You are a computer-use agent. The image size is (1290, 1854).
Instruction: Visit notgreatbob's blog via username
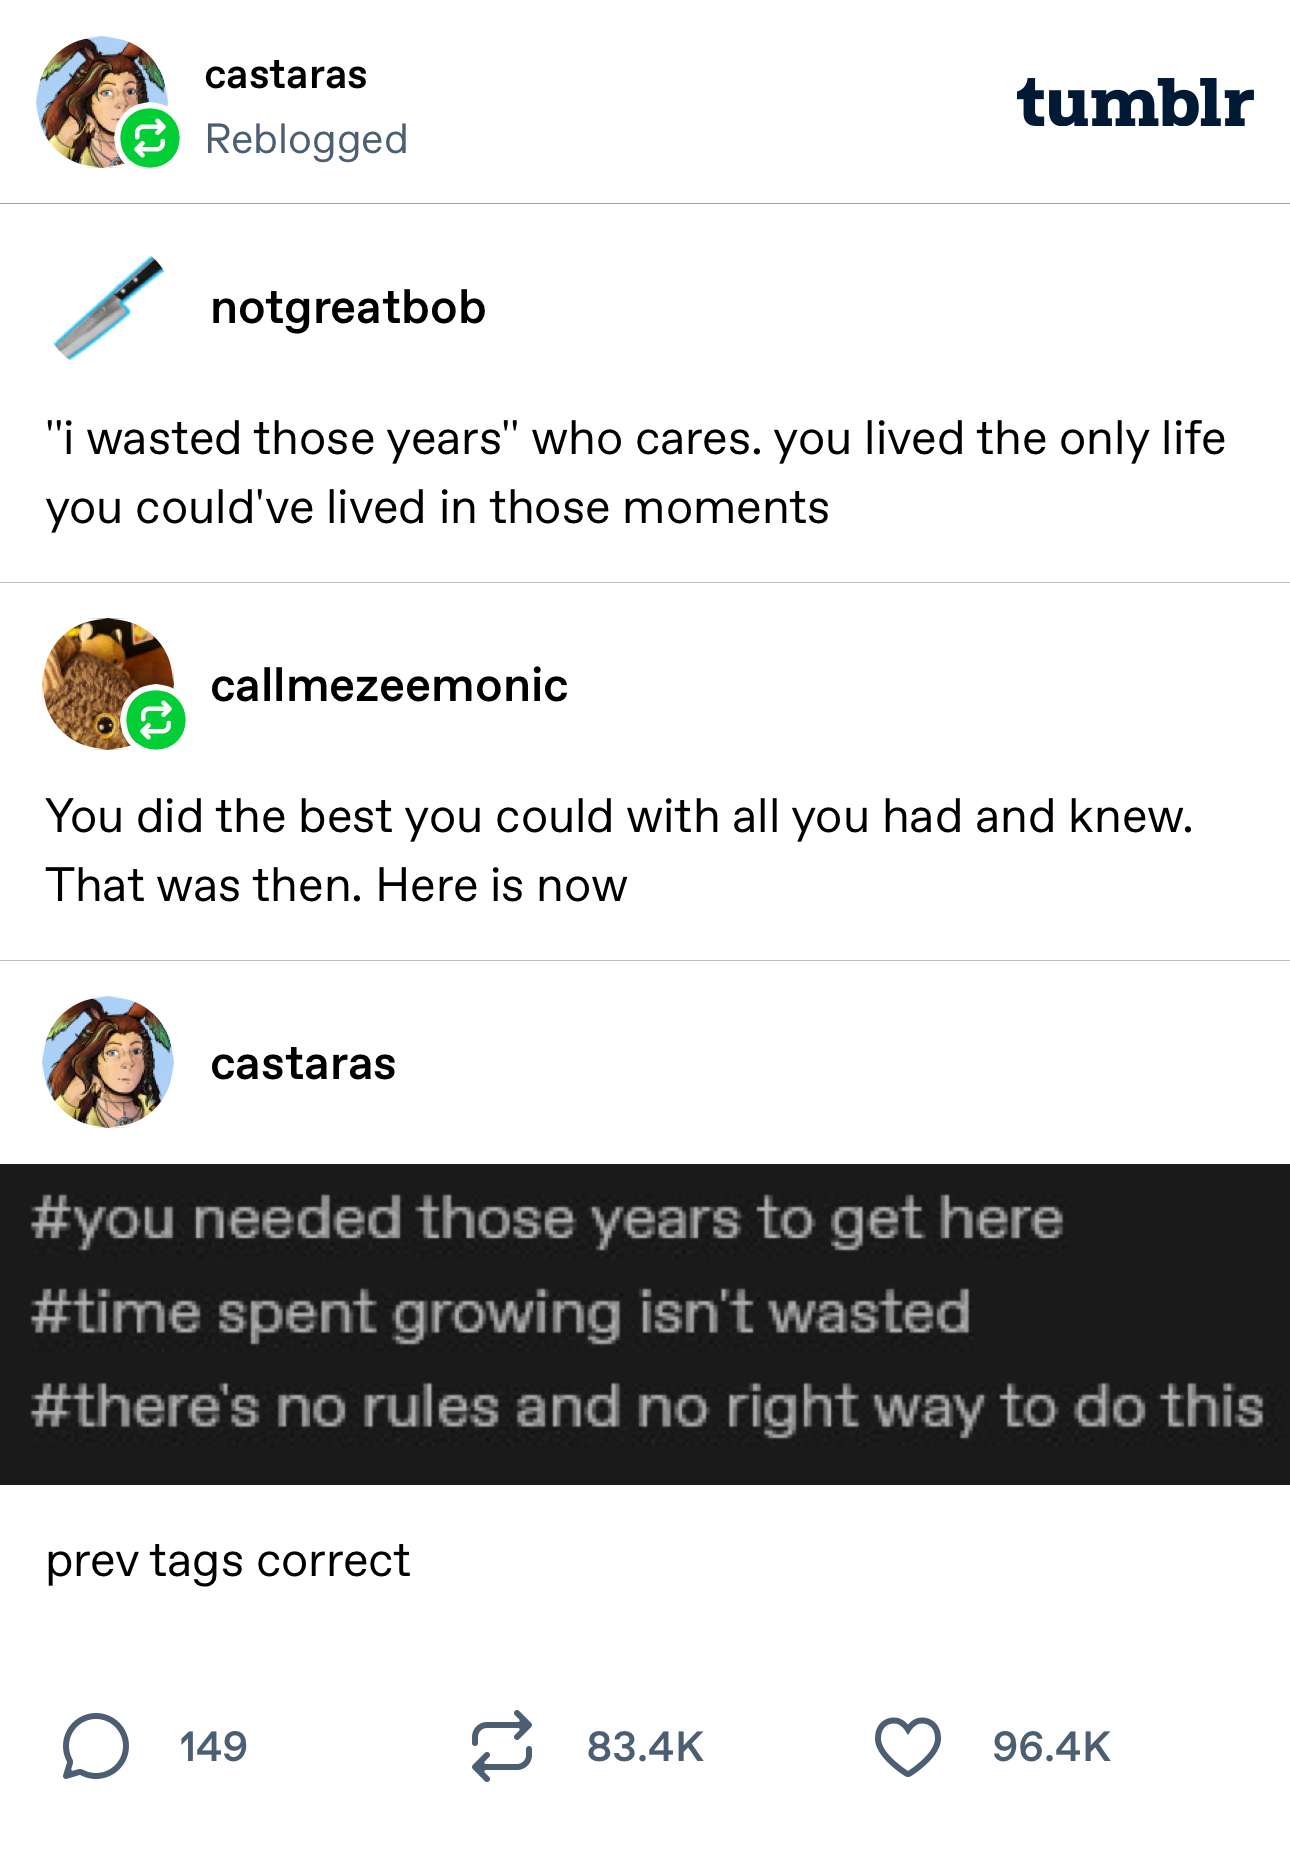(x=348, y=307)
